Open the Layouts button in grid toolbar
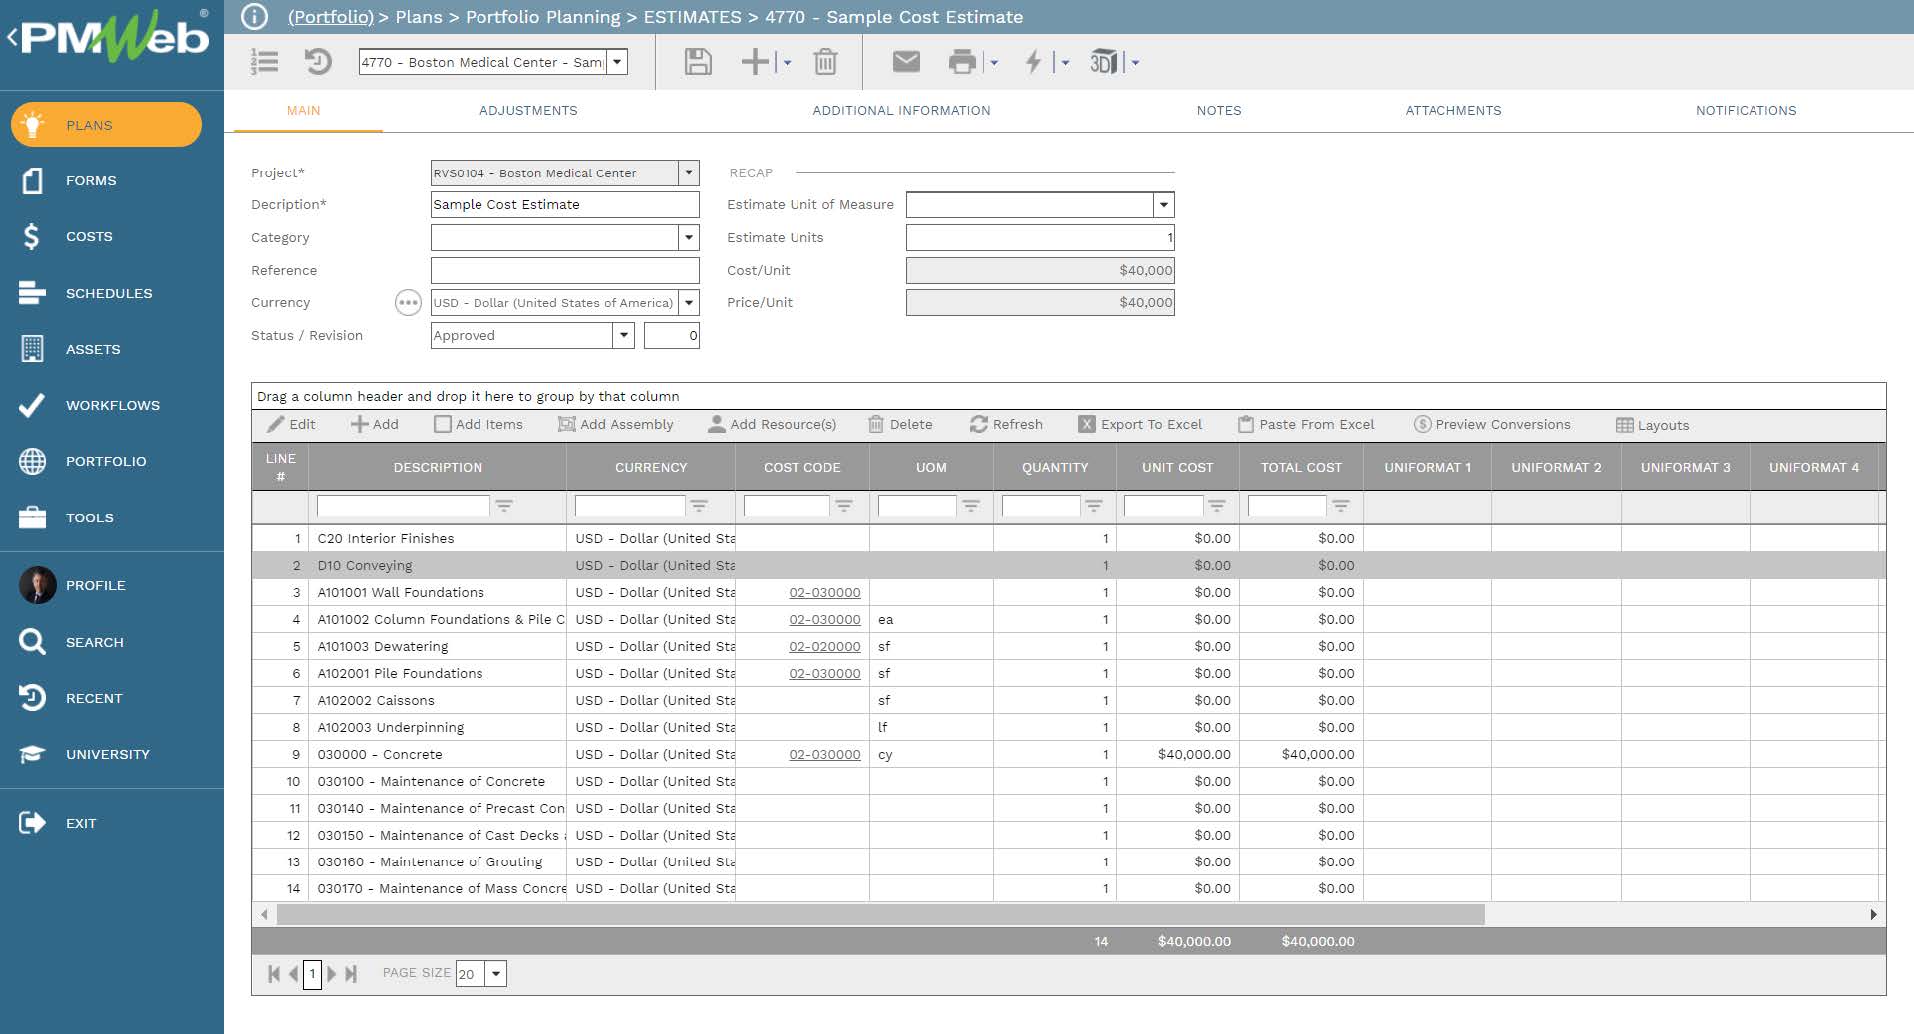The height and width of the screenshot is (1034, 1914). coord(1652,425)
